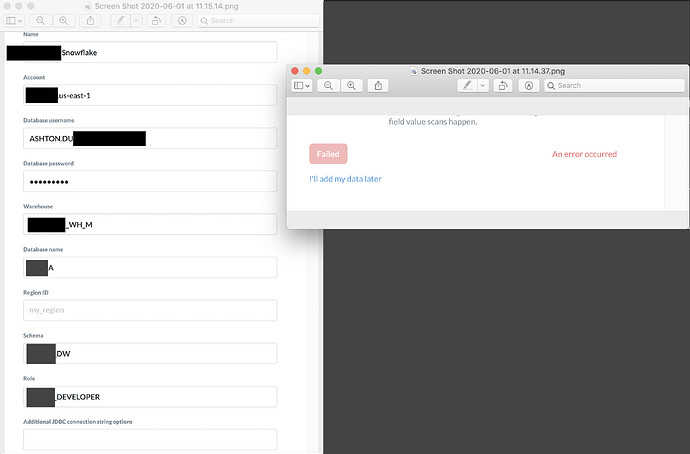Show Markup toolbar in 11.14.37 window
The height and width of the screenshot is (454, 690).
pyautogui.click(x=529, y=86)
